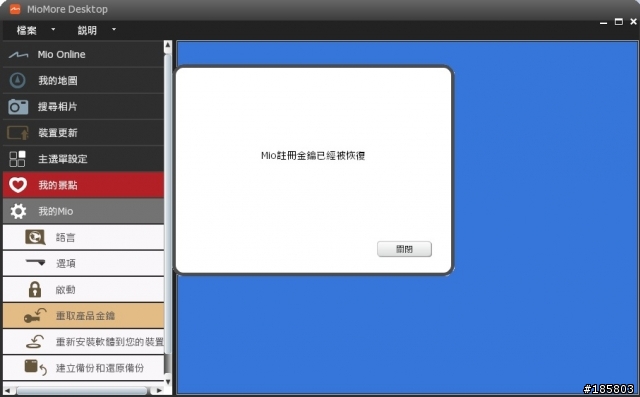The width and height of the screenshot is (640, 397).
Task: Click the device update icon for 裝置更新
Action: (18, 133)
